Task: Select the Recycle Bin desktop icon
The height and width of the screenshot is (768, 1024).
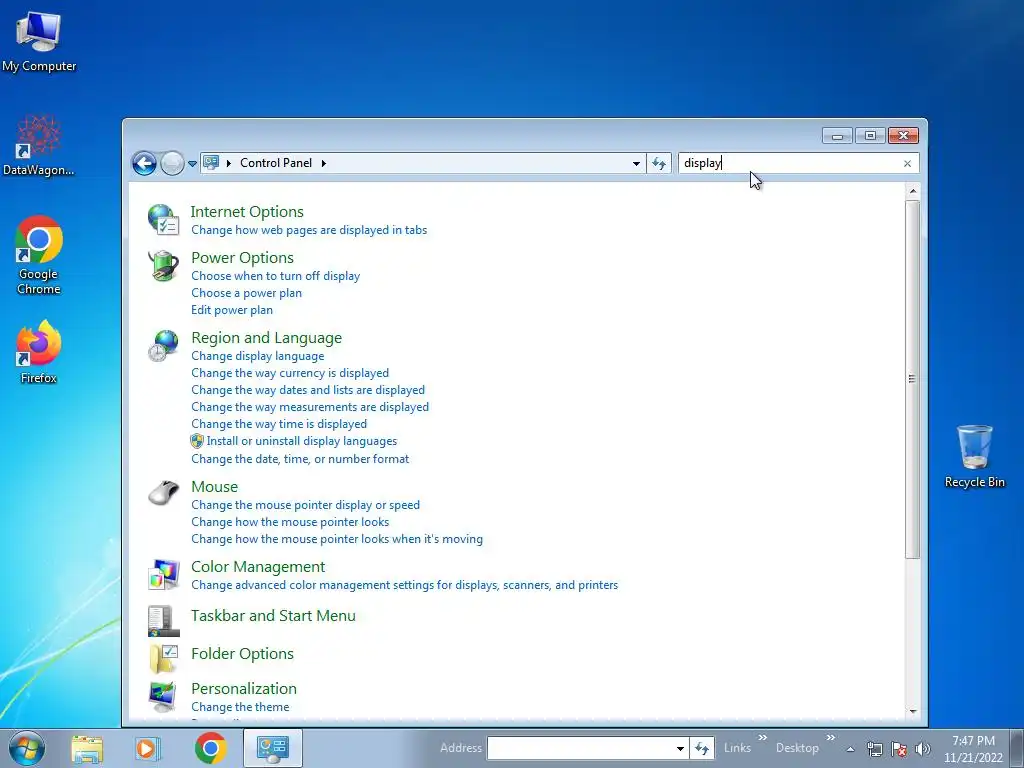Action: (x=974, y=456)
